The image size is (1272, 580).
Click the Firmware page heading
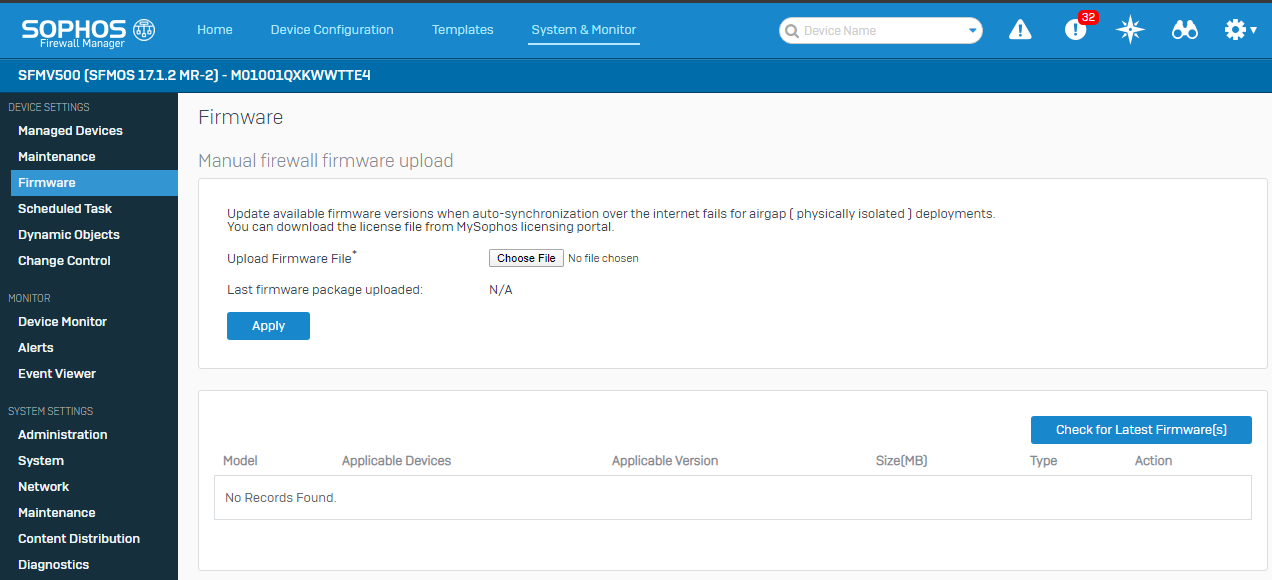click(x=241, y=117)
